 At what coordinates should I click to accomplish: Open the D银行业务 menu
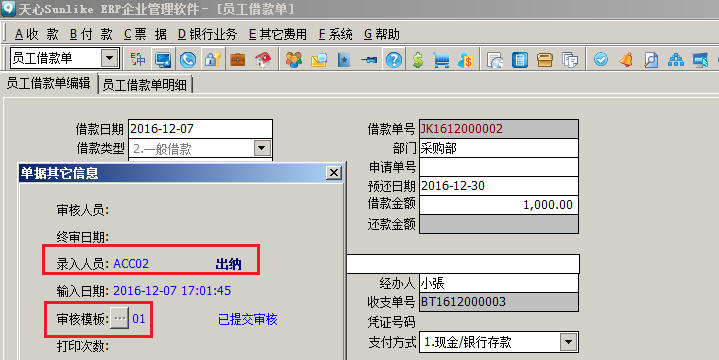point(207,34)
